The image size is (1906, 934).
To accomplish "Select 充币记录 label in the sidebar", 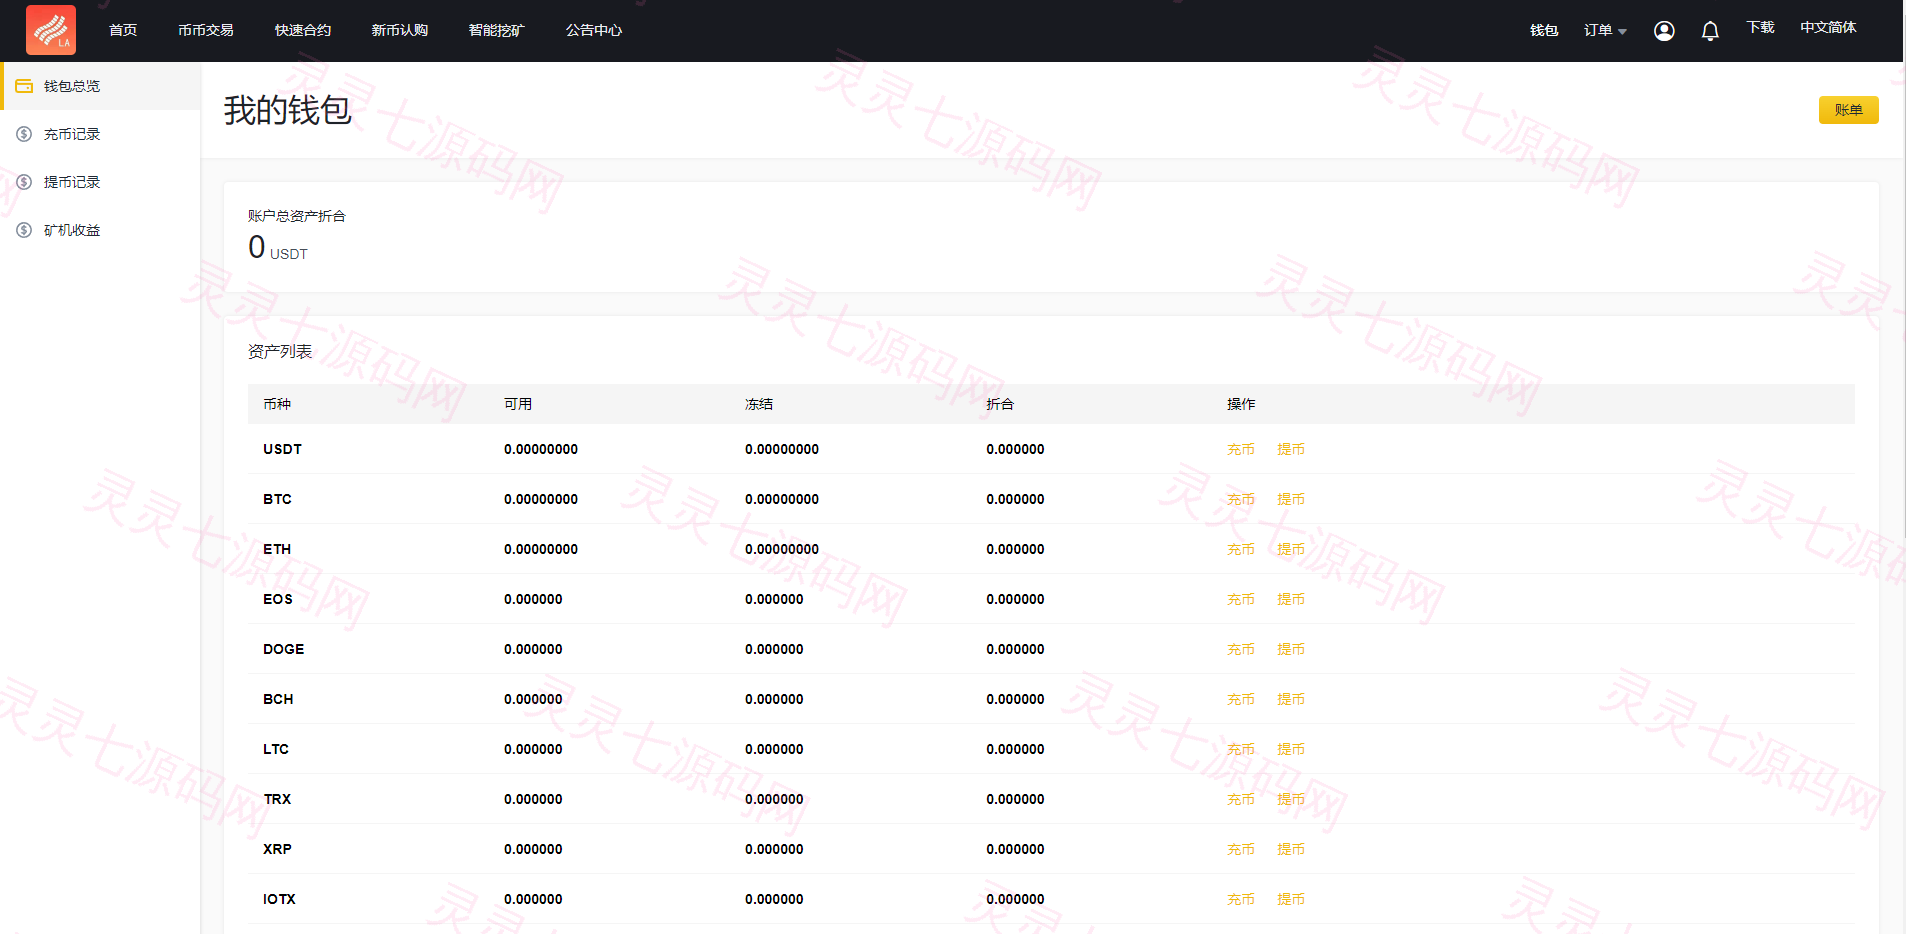I will point(72,134).
